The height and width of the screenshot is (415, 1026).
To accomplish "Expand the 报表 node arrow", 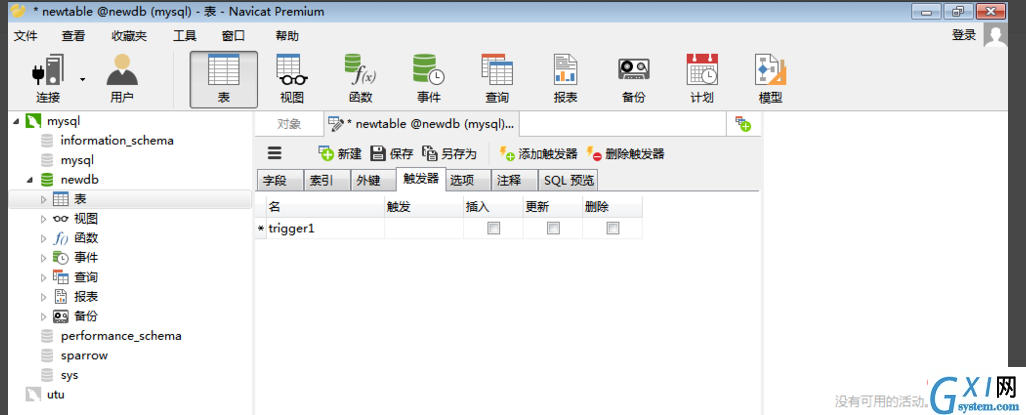I will point(44,297).
